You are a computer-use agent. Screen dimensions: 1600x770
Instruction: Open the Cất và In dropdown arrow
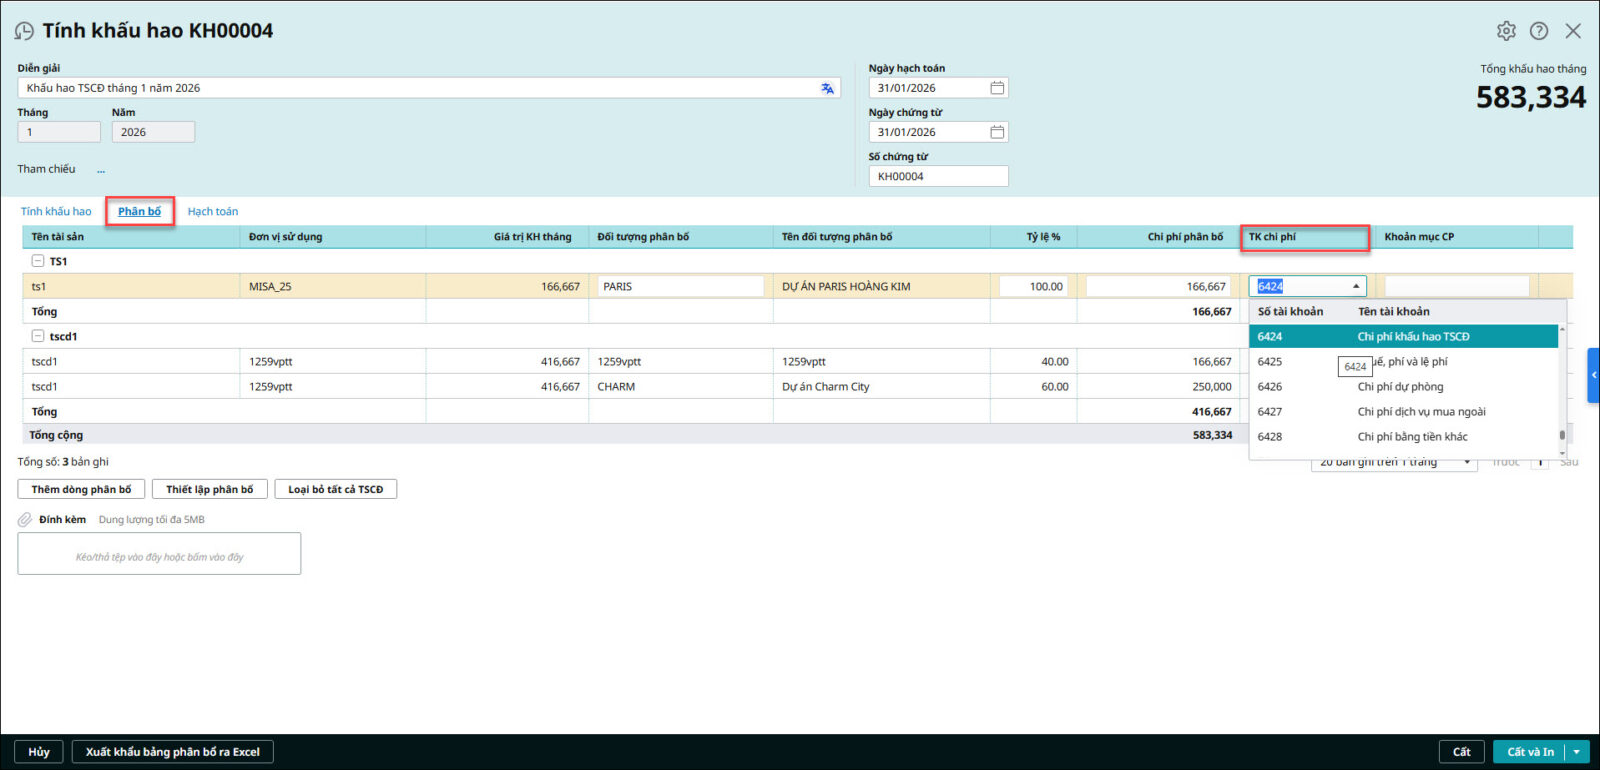1577,752
